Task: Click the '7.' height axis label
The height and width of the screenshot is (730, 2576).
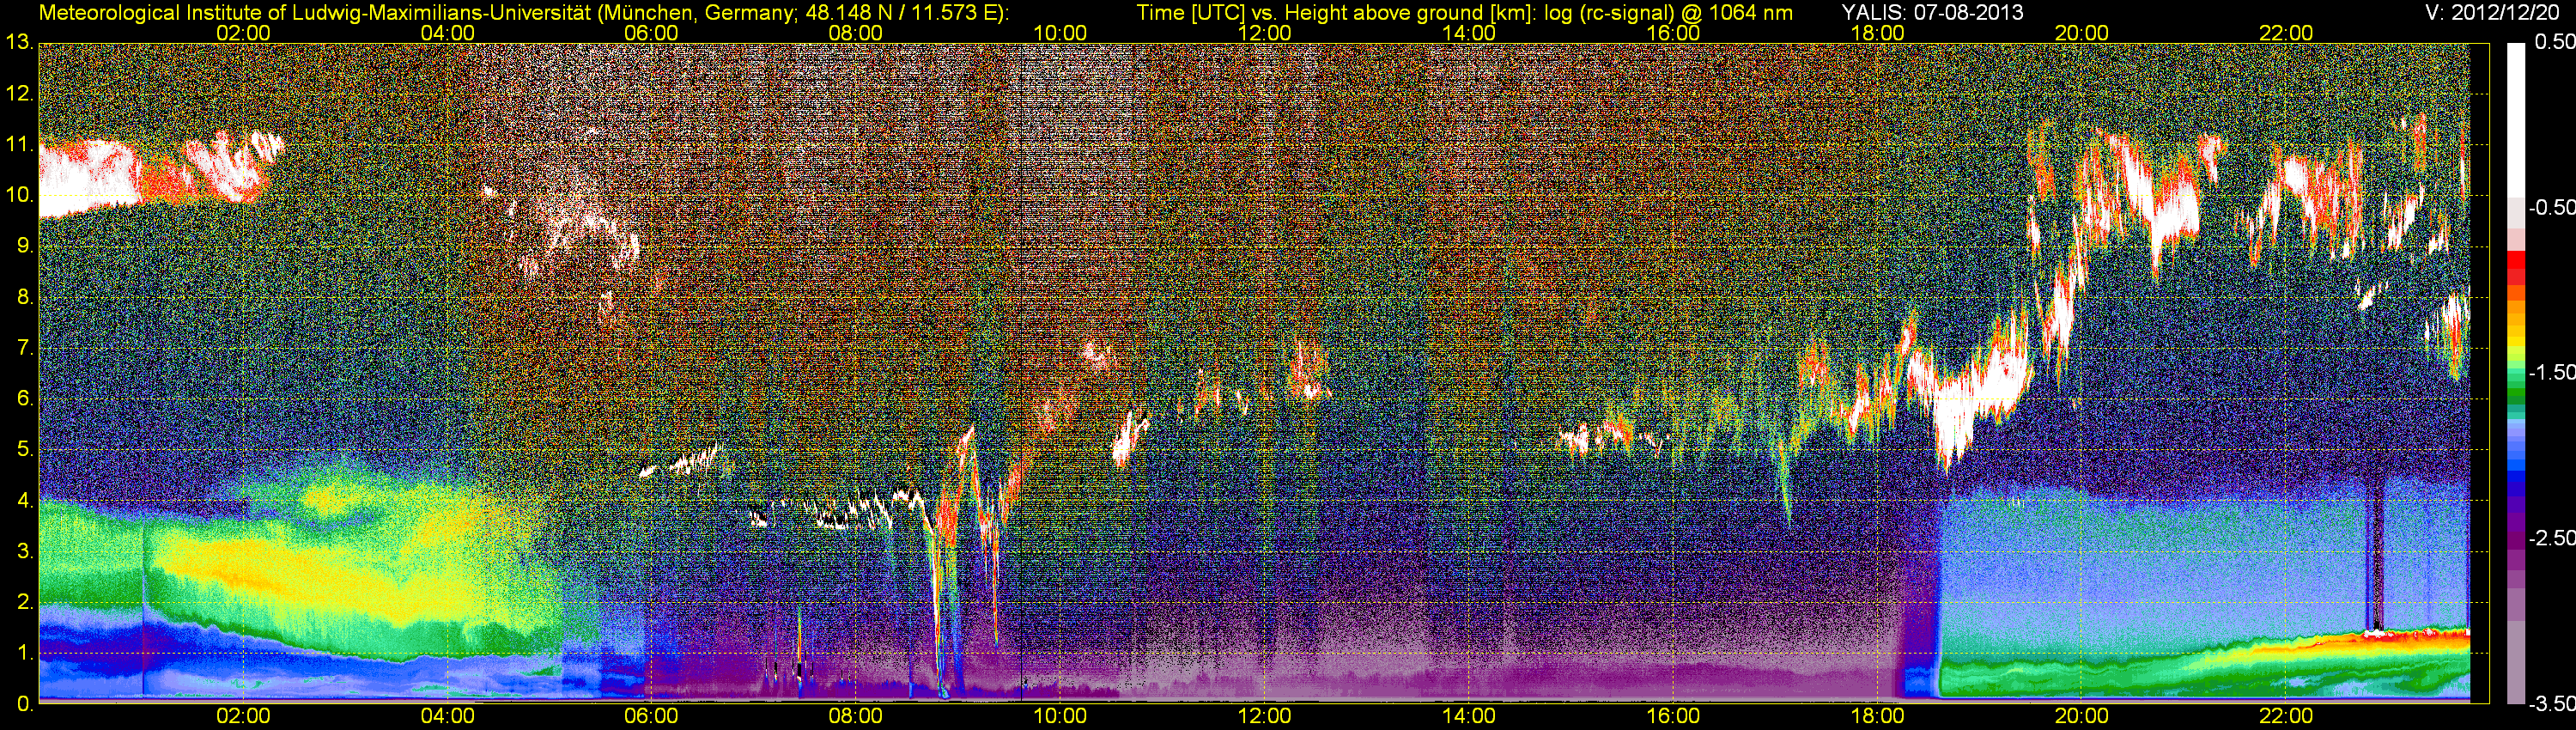Action: [25, 348]
